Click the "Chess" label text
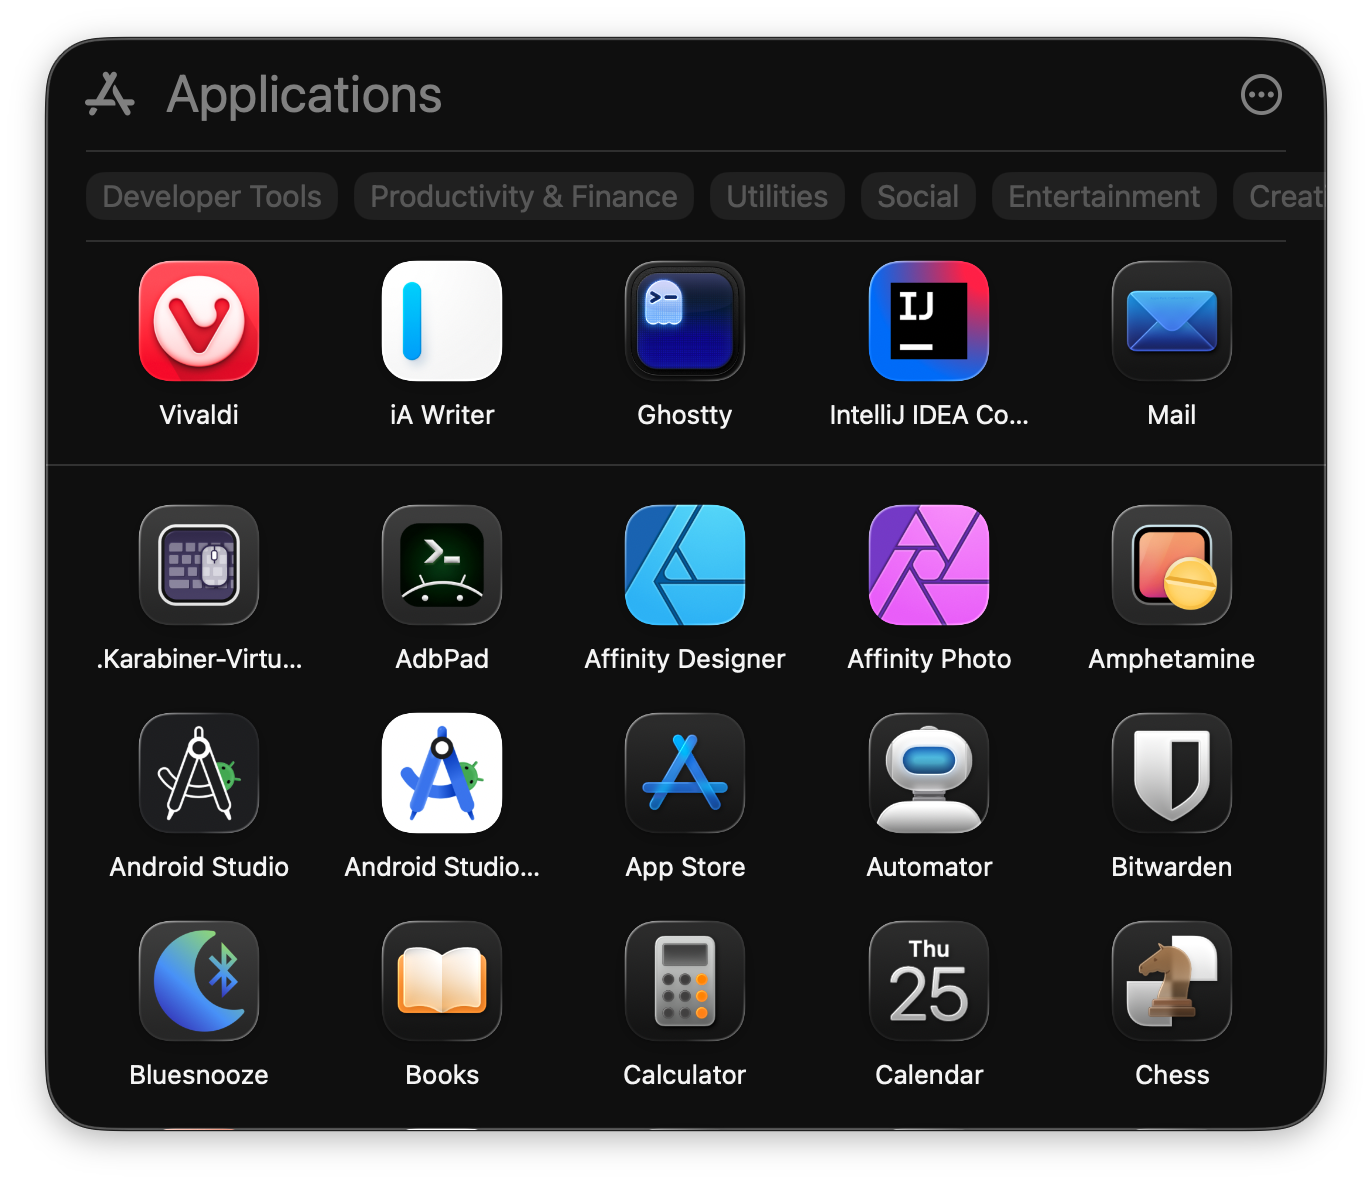Image resolution: width=1372 pixels, height=1184 pixels. [x=1172, y=1075]
